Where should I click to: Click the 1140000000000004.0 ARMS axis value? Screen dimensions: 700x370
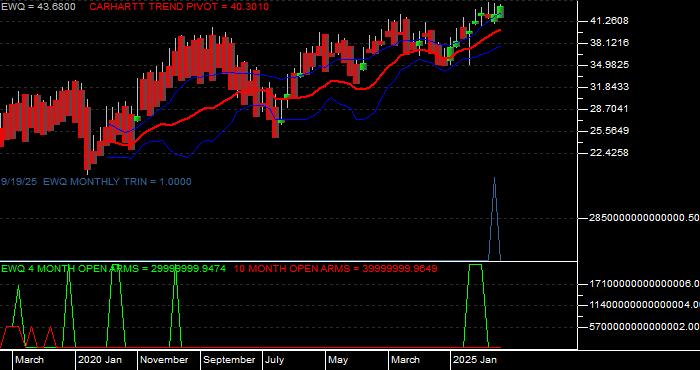(645, 305)
